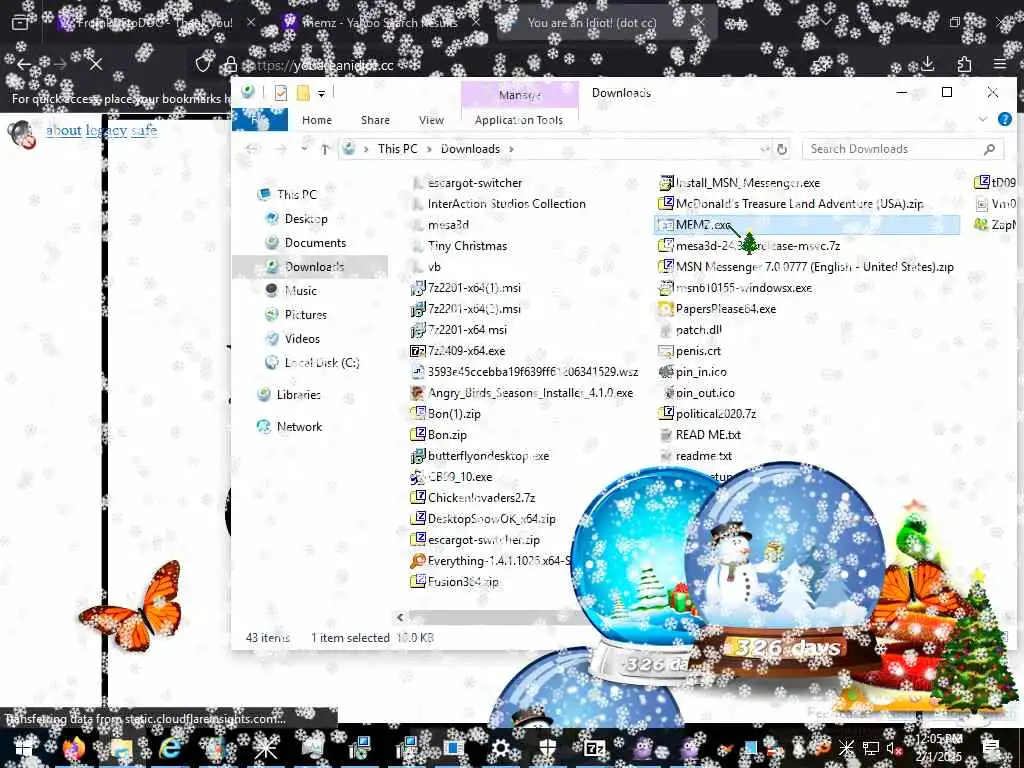This screenshot has width=1024, height=768.
Task: Open Firefox hamburger application menu
Action: click(x=1000, y=64)
